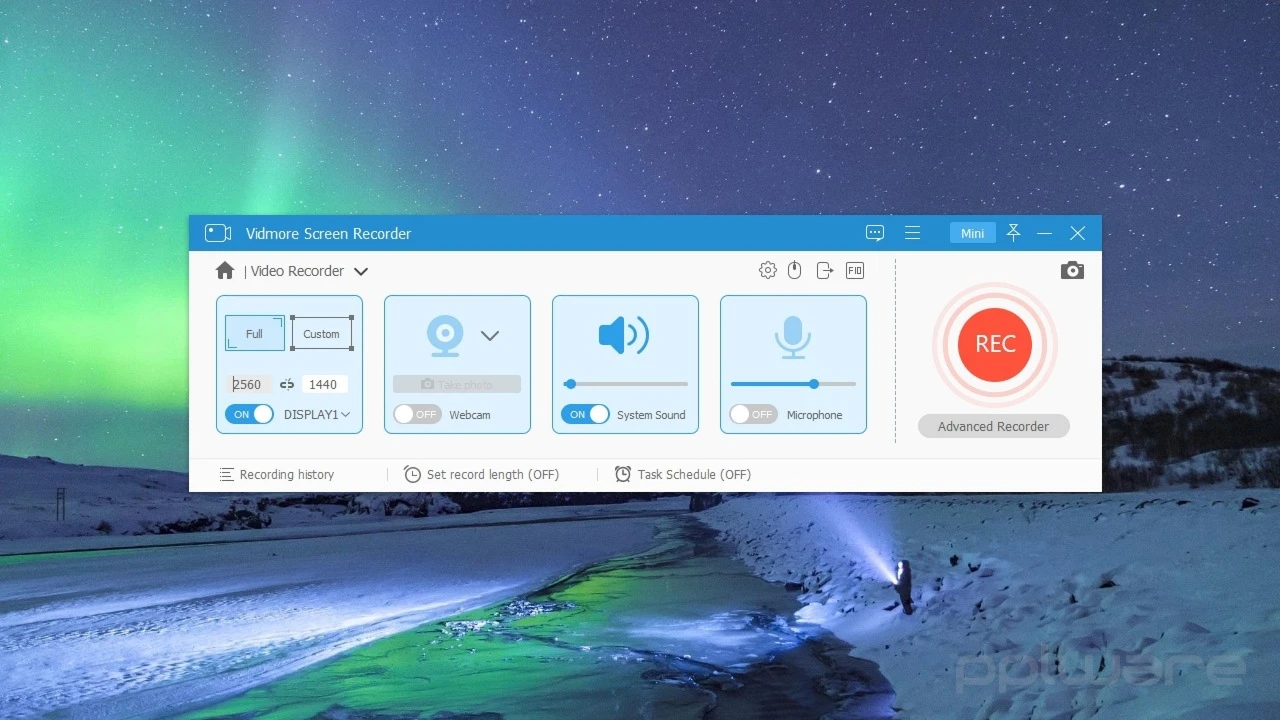The width and height of the screenshot is (1280, 720).
Task: Turn off the display recording toggle
Action: (x=249, y=414)
